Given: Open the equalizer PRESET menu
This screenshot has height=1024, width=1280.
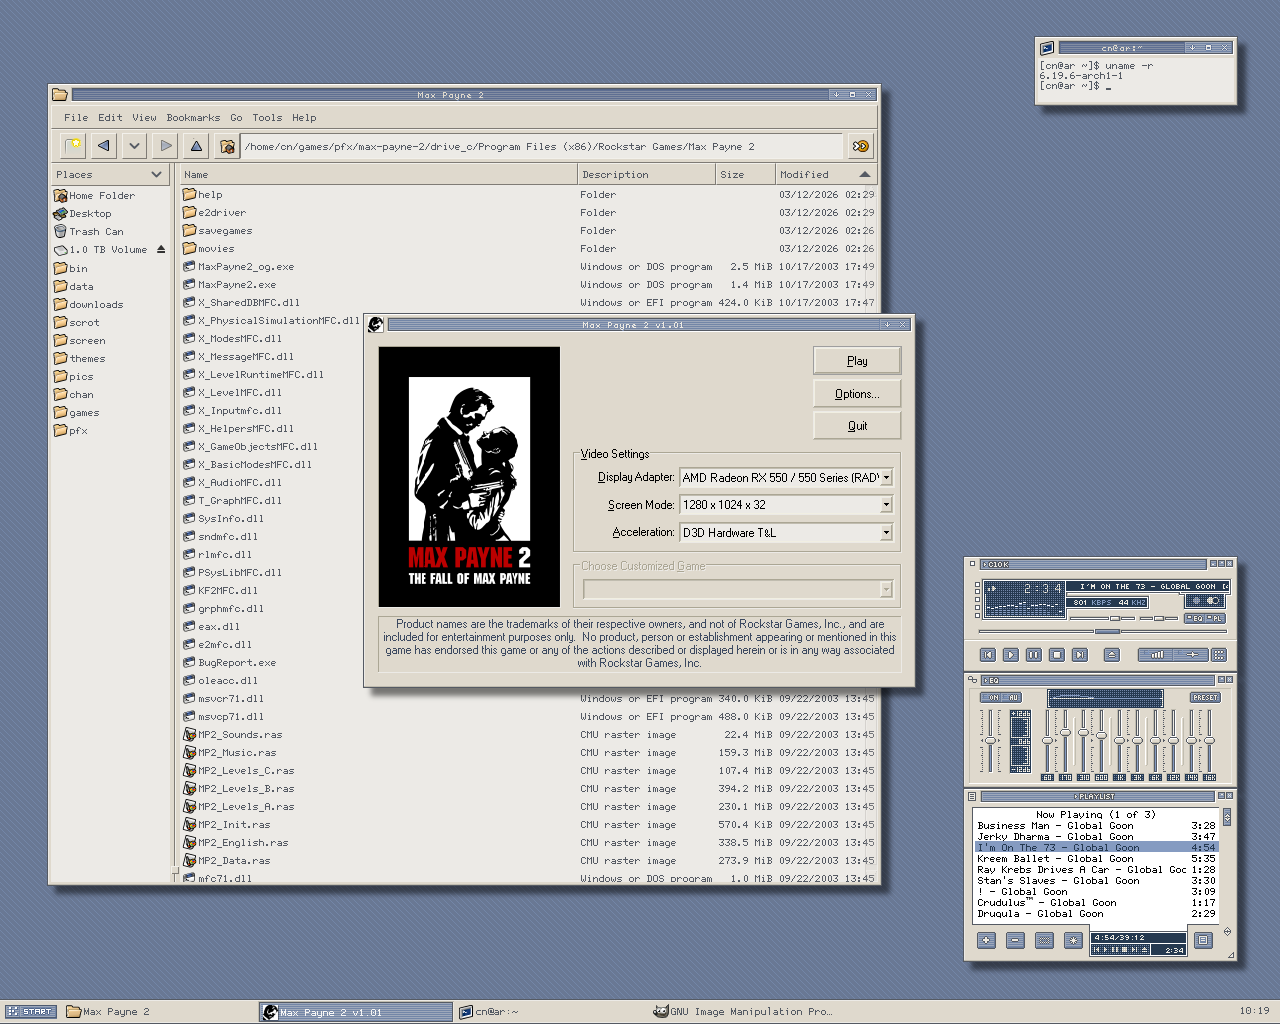Looking at the screenshot, I should coord(1205,698).
